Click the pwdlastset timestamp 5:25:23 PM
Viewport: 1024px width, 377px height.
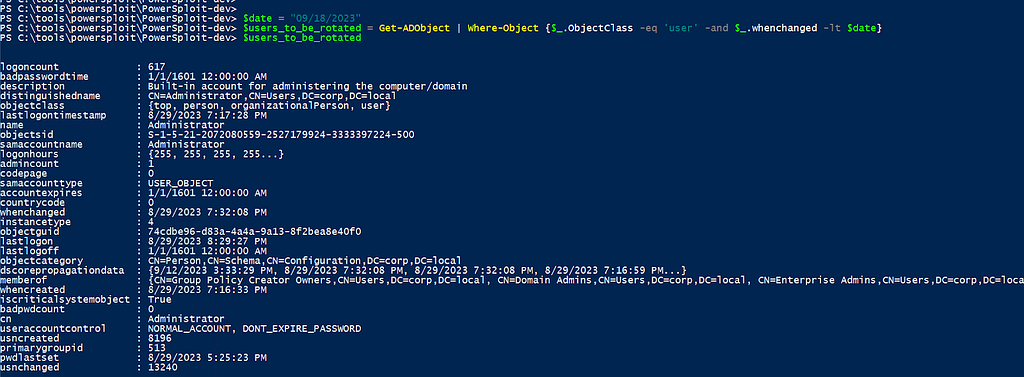[207, 358]
